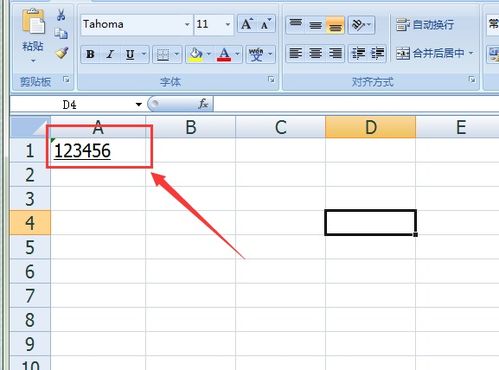Open underline style dropdown arrow

144,54
